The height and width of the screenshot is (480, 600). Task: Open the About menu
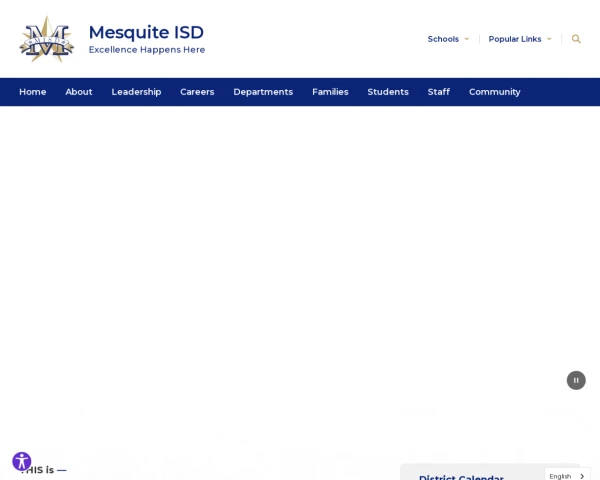click(79, 92)
